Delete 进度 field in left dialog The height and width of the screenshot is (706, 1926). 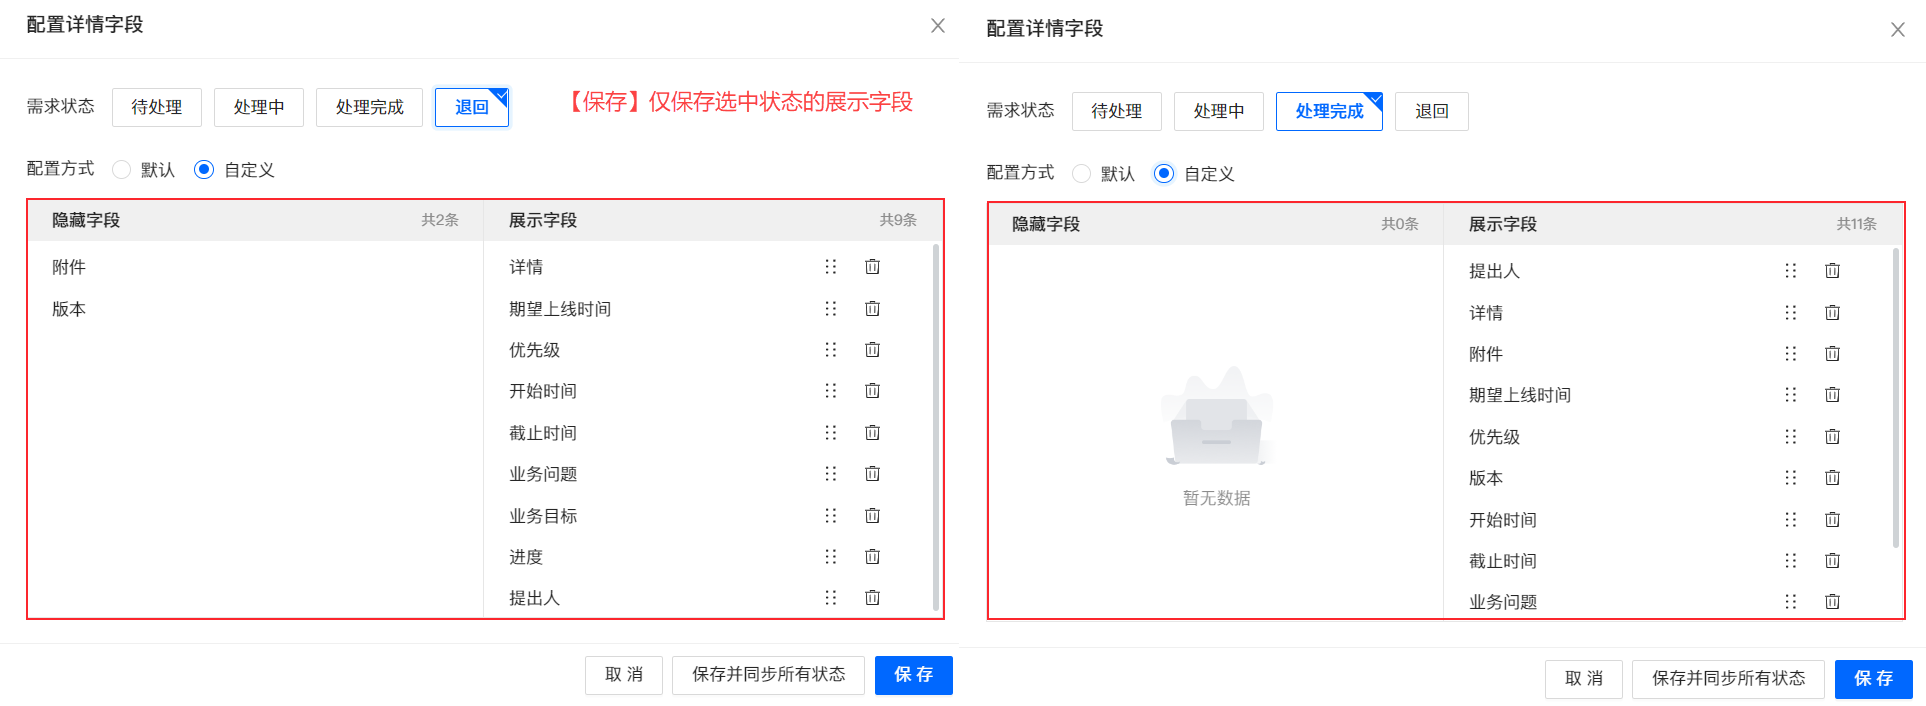[x=872, y=557]
